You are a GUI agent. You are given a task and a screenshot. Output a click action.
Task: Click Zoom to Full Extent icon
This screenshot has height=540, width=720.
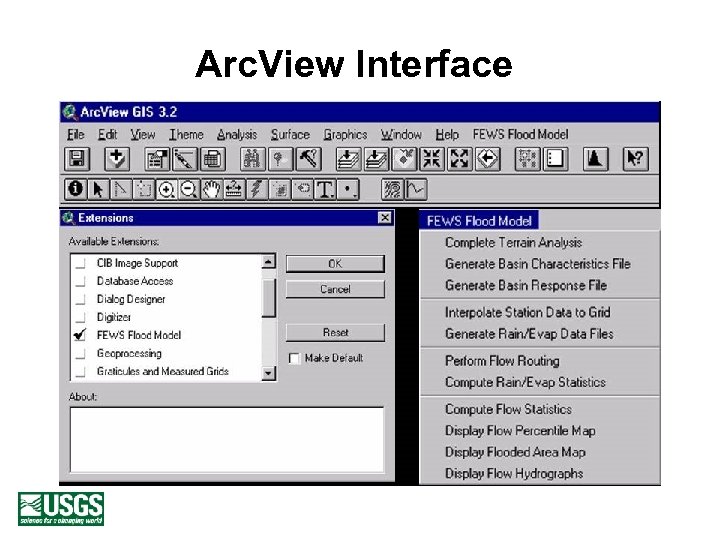pyautogui.click(x=348, y=159)
